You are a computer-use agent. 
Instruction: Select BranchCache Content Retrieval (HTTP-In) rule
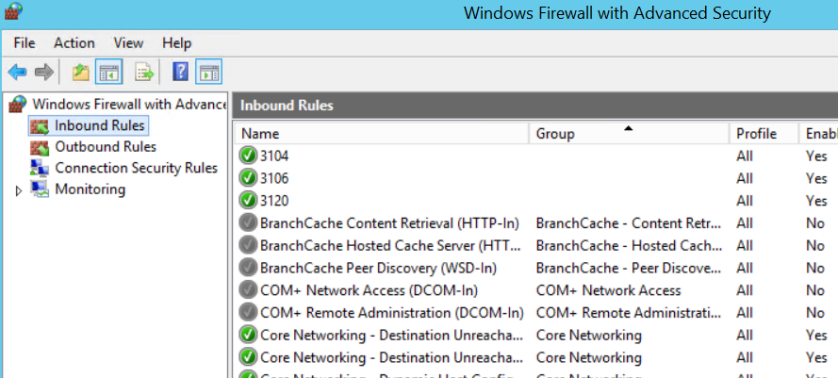pyautogui.click(x=390, y=223)
